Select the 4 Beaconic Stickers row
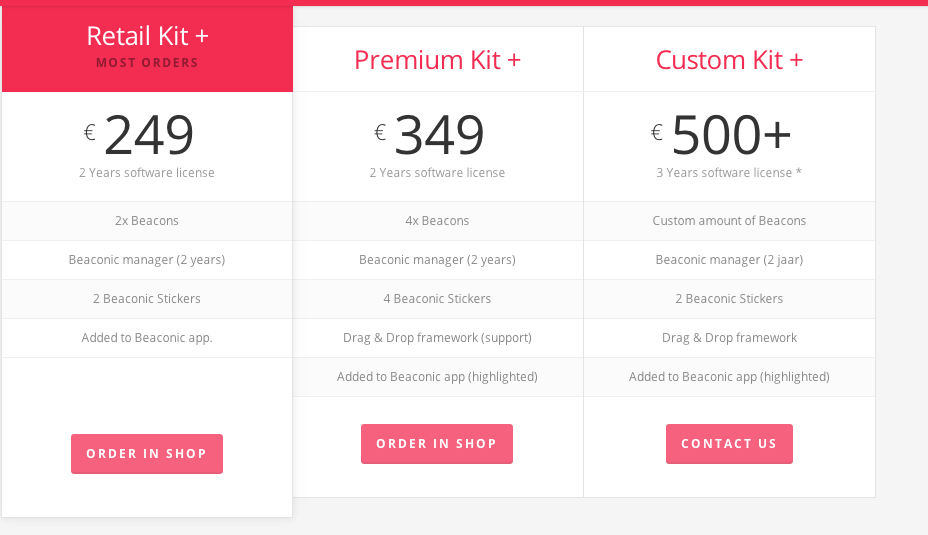 (437, 299)
